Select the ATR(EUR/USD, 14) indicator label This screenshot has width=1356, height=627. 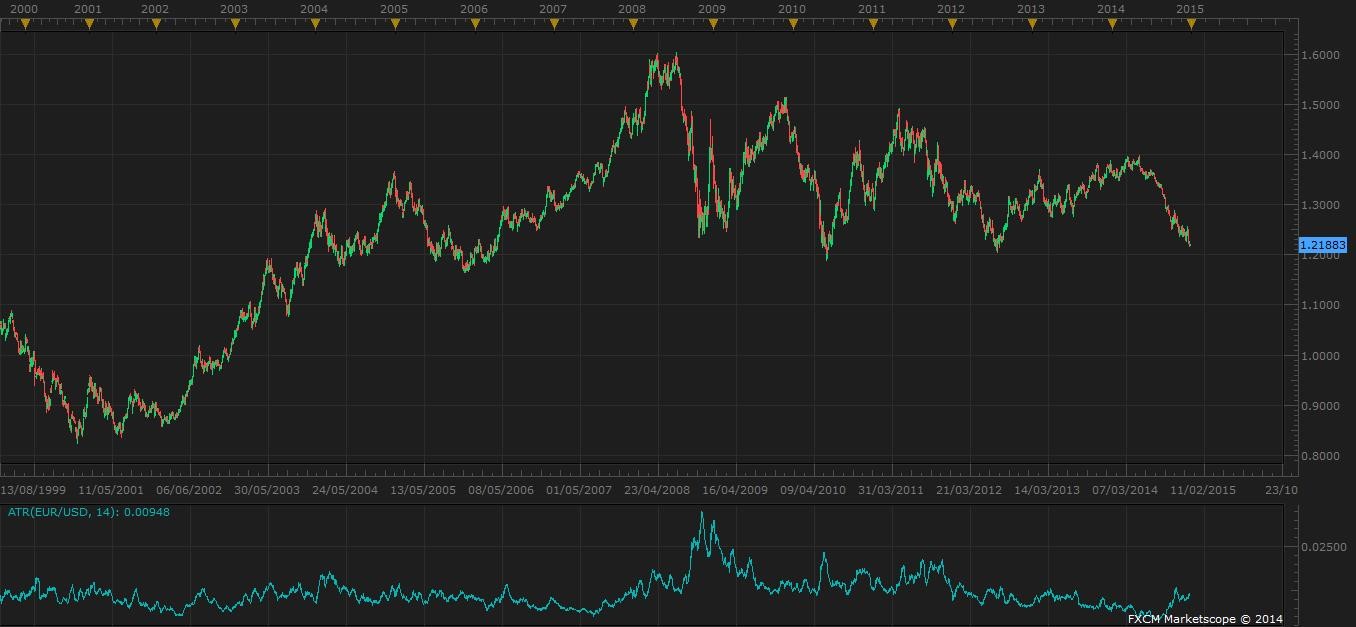(88, 512)
